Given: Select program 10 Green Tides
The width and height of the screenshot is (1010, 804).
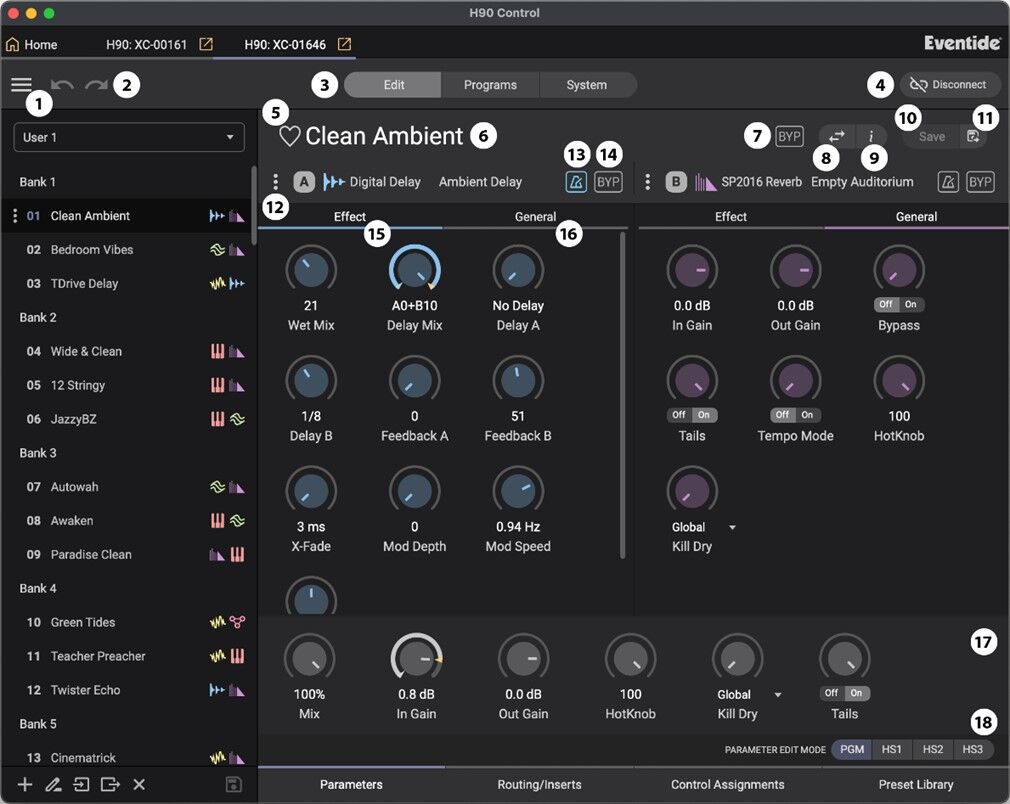Looking at the screenshot, I should [129, 622].
